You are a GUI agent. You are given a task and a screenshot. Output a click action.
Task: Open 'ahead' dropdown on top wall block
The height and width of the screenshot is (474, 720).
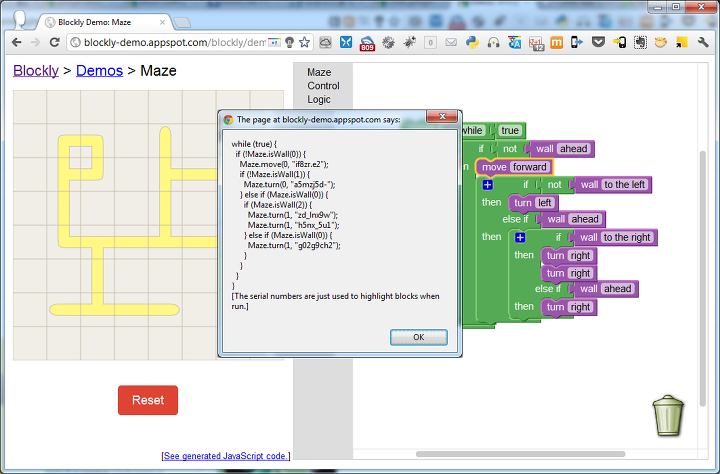point(574,149)
